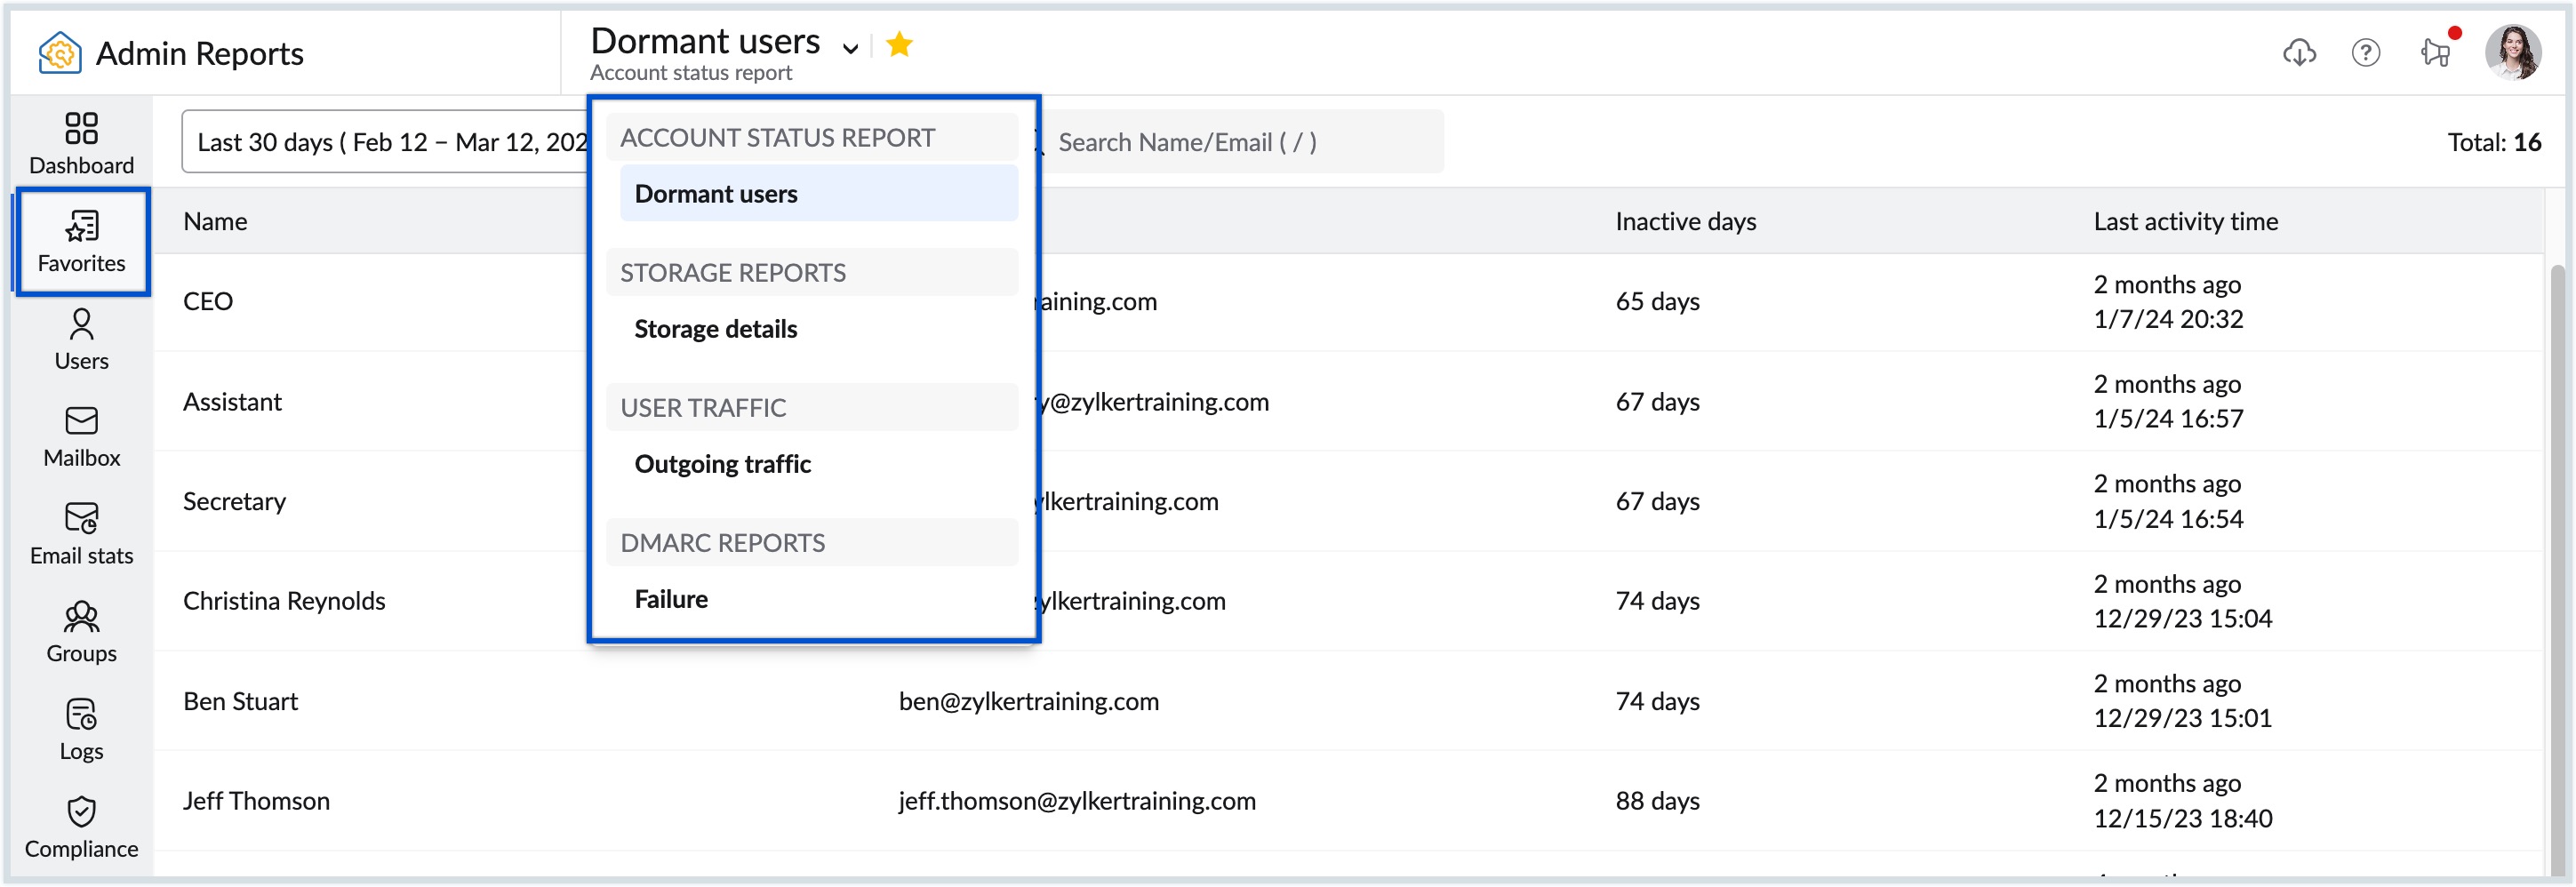Click the Admin Reports title text
The height and width of the screenshot is (887, 2576).
[199, 53]
